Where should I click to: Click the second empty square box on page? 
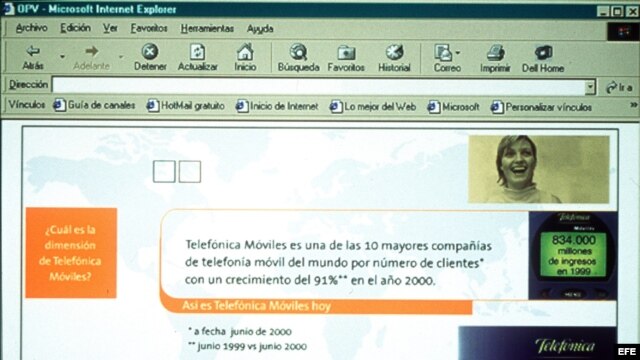coord(190,171)
